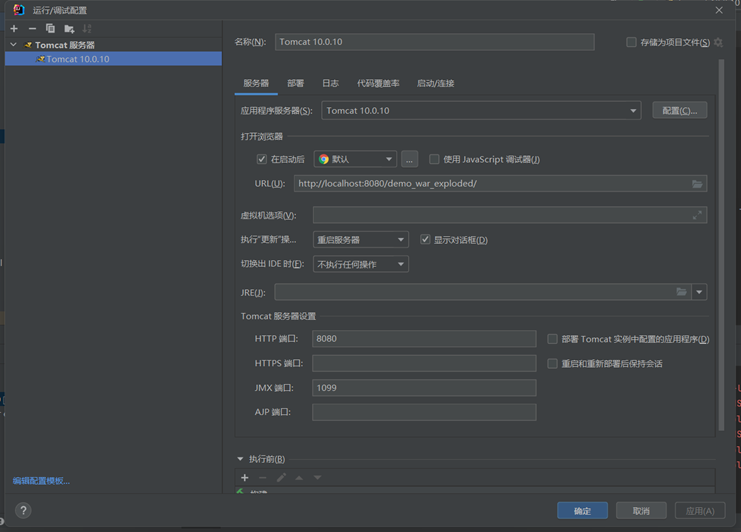Open the 应用程序服务器 Tomcat dropdown
The width and height of the screenshot is (741, 532).
point(481,111)
